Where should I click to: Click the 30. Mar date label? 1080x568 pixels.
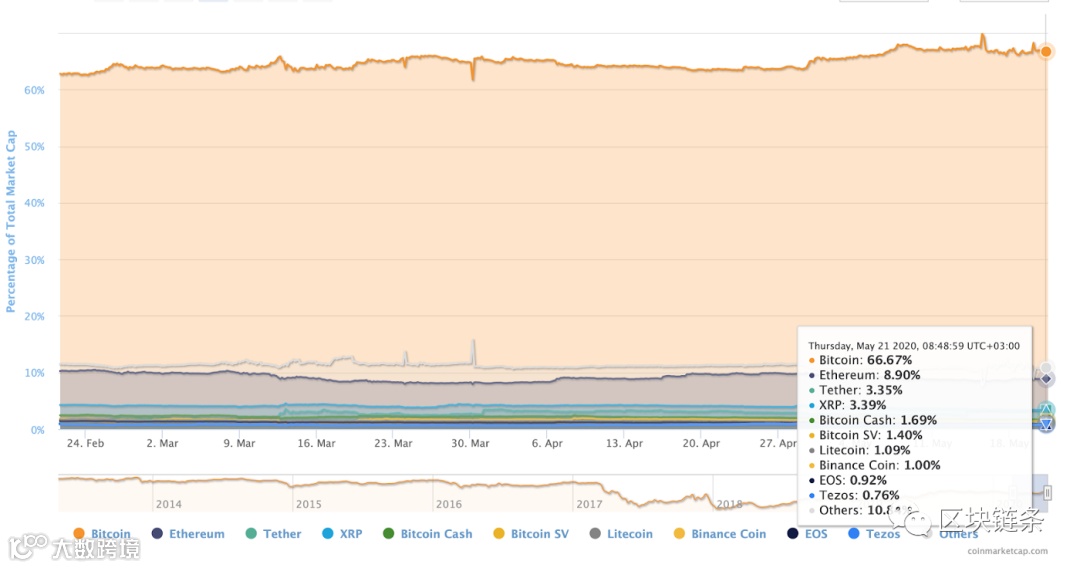pyautogui.click(x=470, y=443)
